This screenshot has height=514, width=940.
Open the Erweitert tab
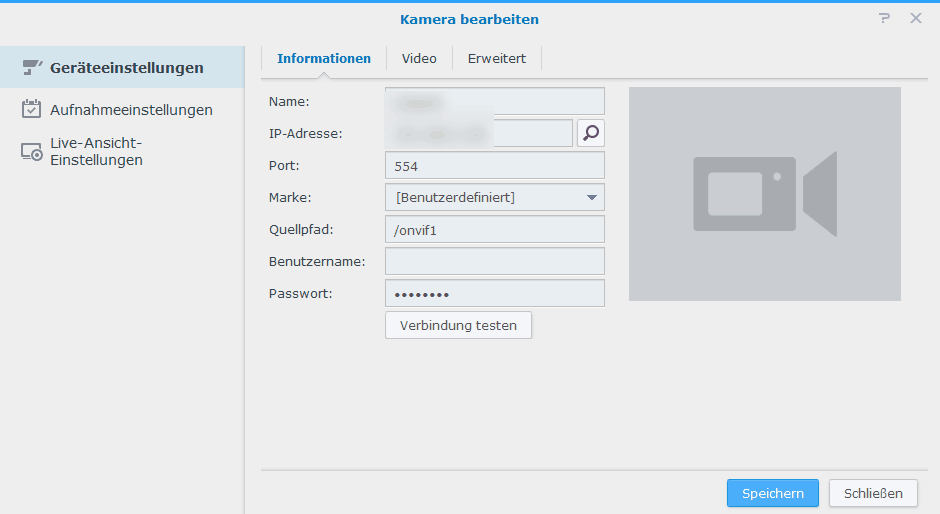(496, 59)
